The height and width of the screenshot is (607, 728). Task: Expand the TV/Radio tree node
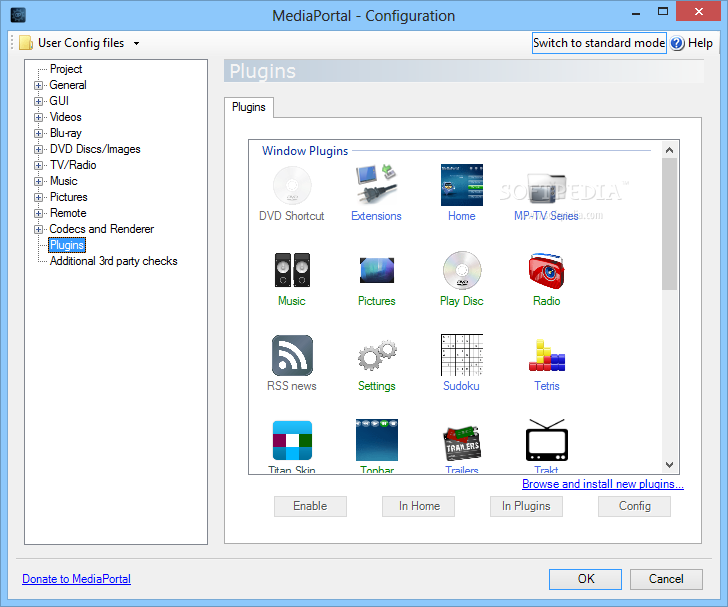click(39, 165)
